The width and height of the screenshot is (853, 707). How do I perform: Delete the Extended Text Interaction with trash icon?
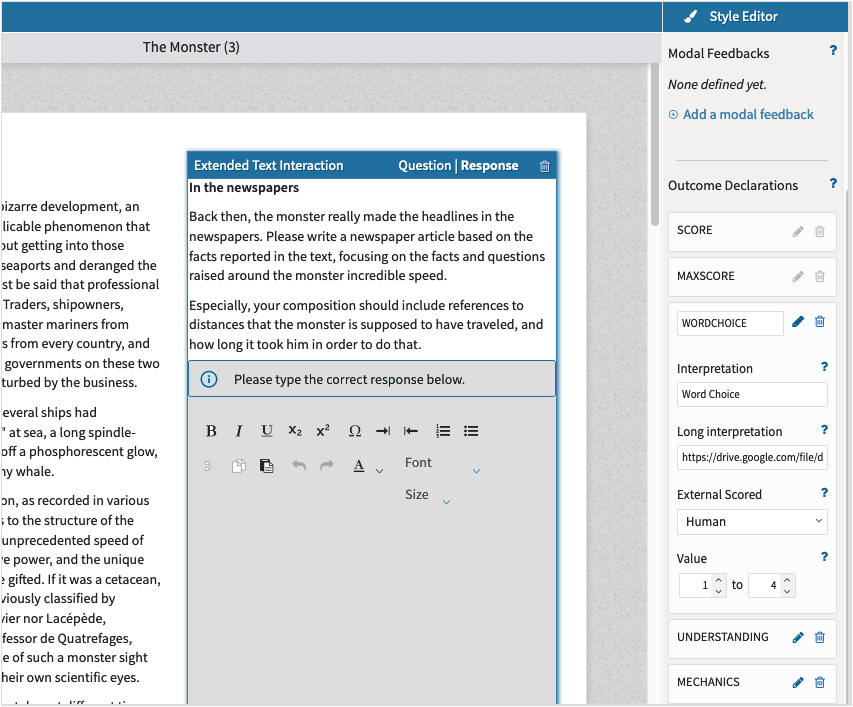544,165
